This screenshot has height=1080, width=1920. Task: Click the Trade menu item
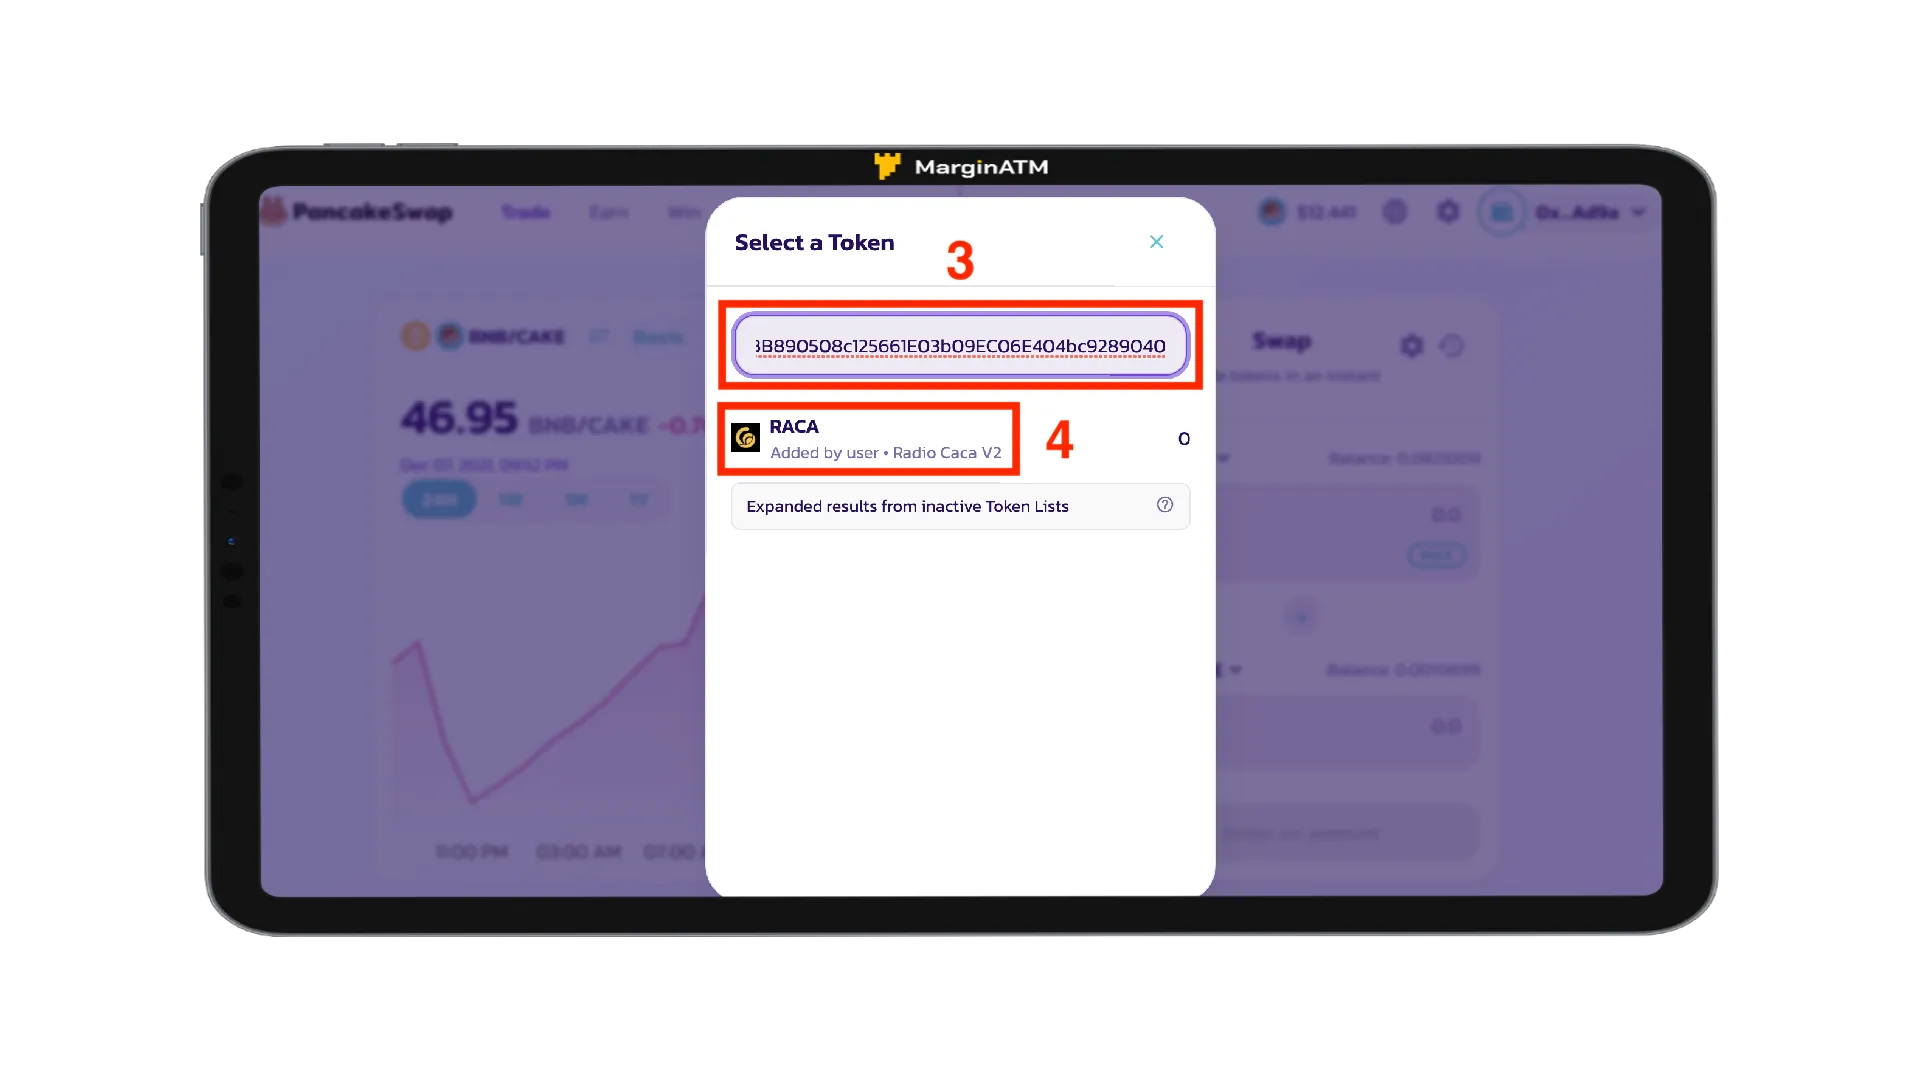pos(524,212)
